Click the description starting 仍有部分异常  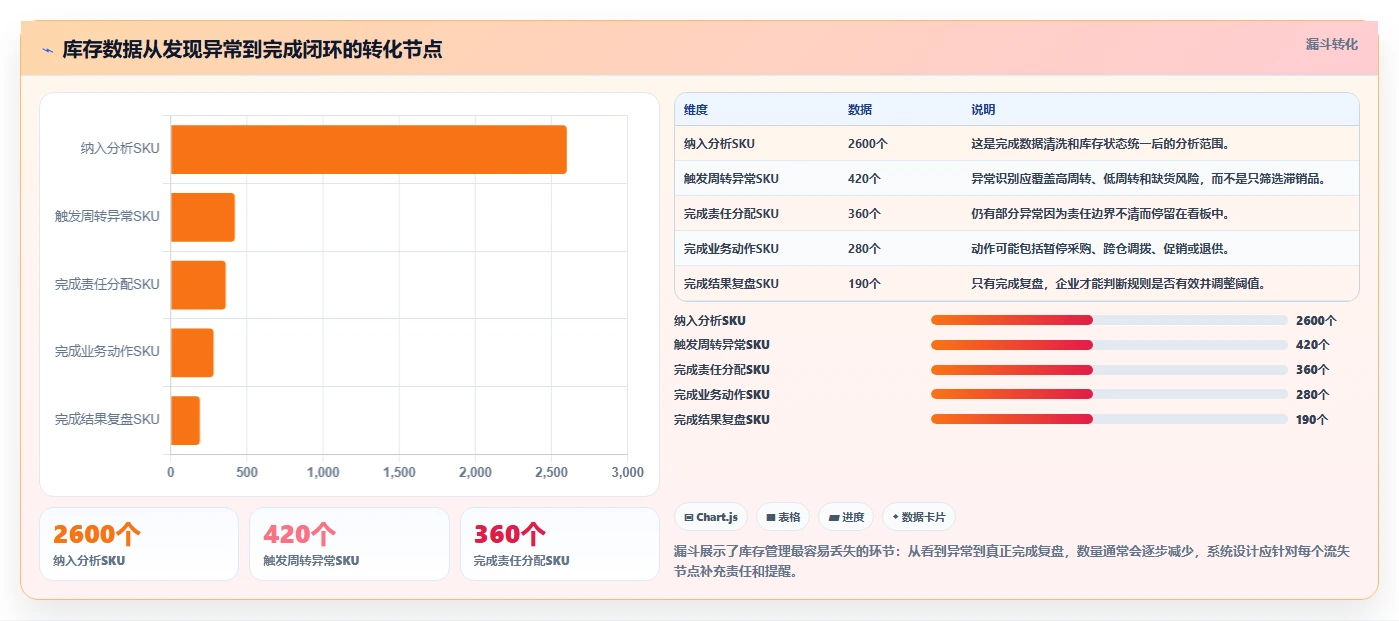point(1100,214)
